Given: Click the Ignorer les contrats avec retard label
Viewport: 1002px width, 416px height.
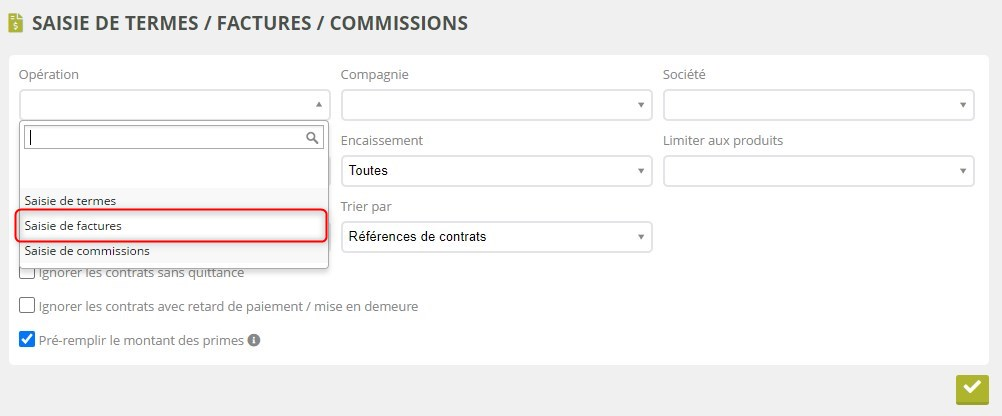Looking at the screenshot, I should tap(228, 306).
